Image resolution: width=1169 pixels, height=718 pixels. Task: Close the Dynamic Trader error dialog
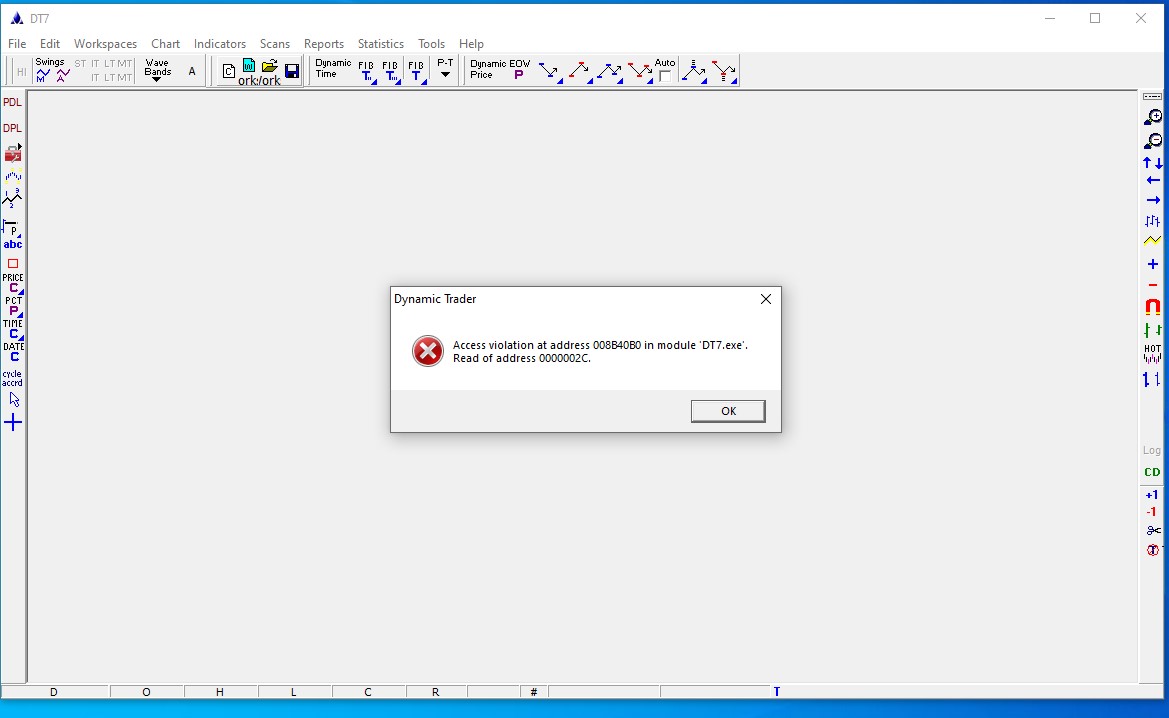pos(766,299)
